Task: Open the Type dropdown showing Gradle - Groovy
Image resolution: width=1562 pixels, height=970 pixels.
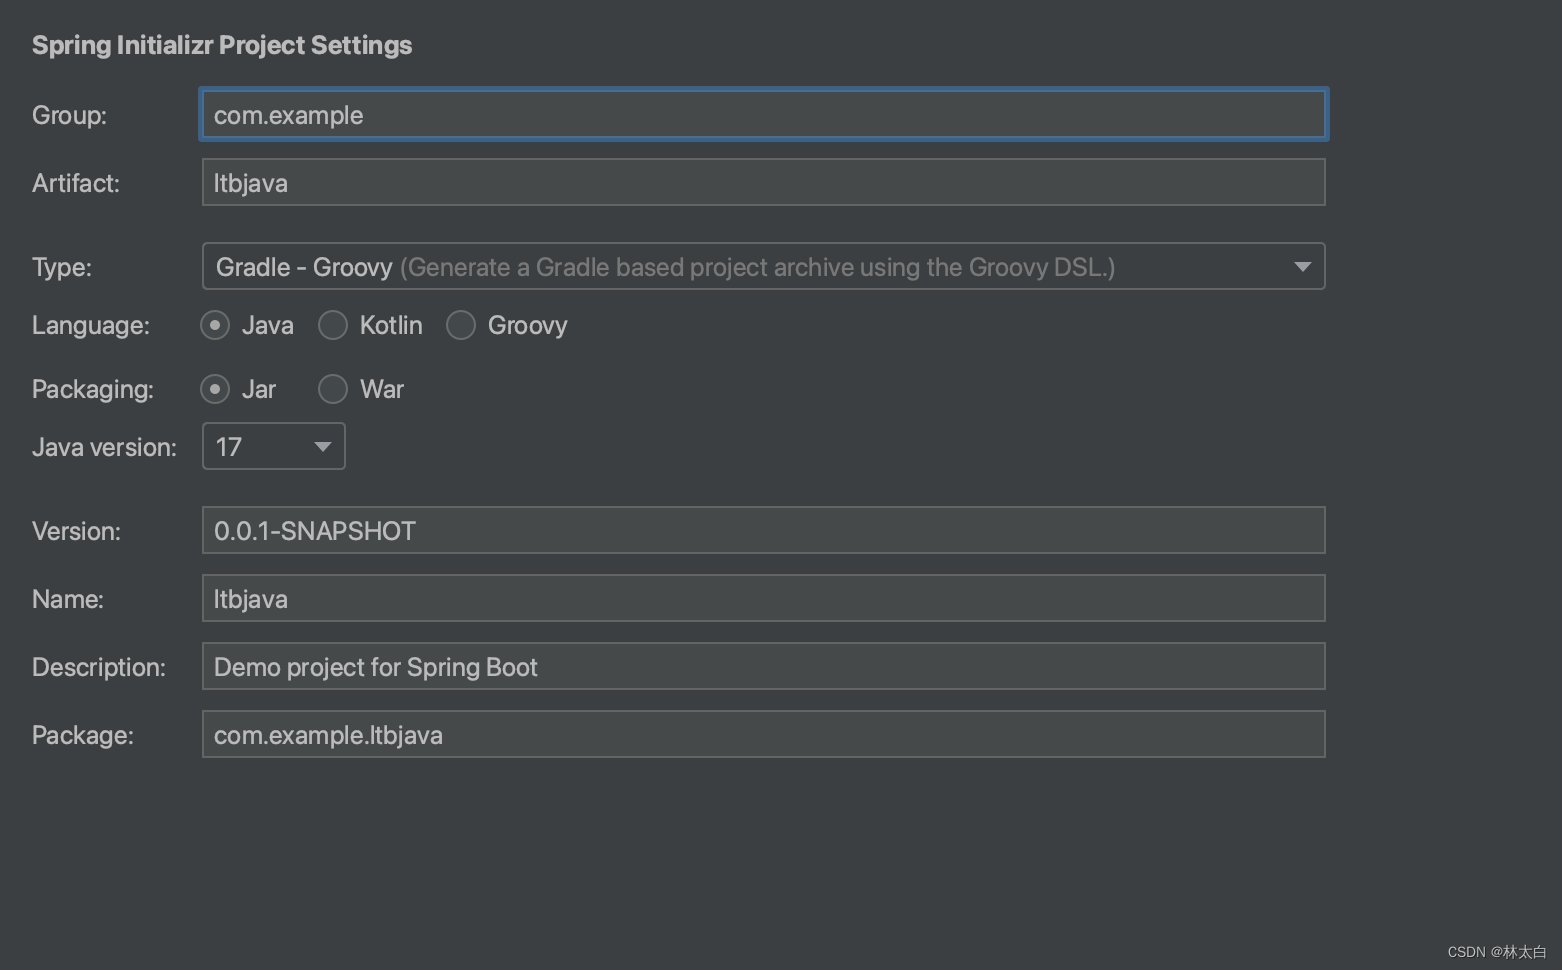Action: click(x=764, y=266)
